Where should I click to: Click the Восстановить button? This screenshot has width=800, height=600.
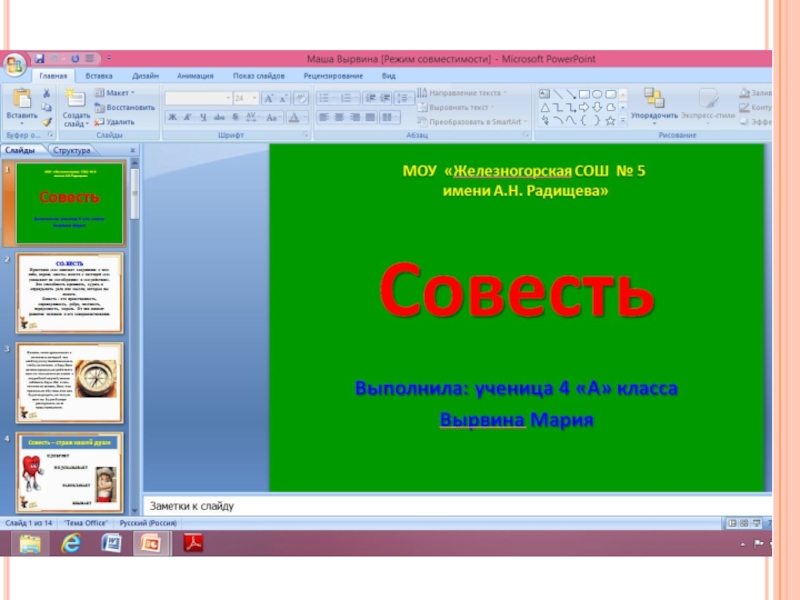click(x=124, y=107)
